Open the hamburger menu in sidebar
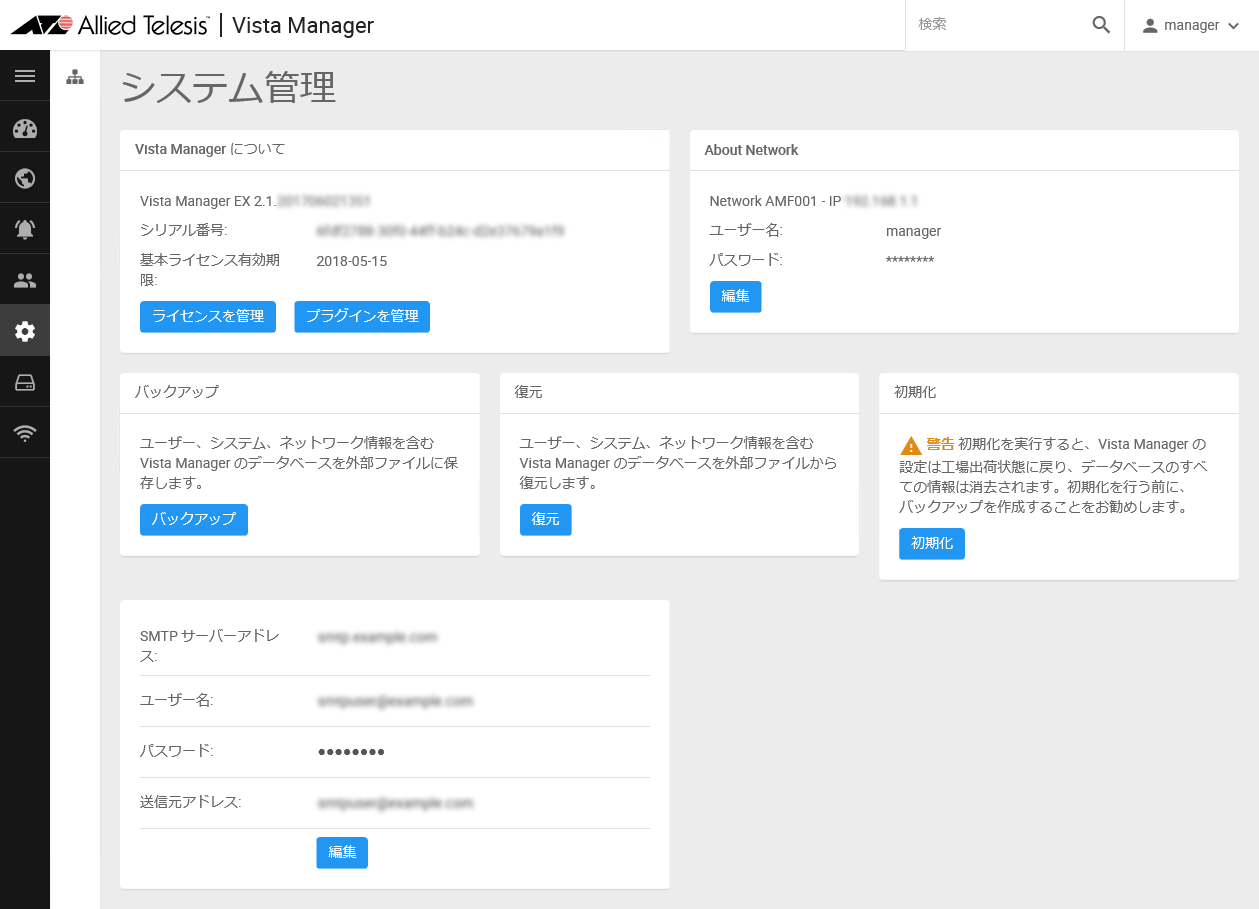 coord(25,76)
